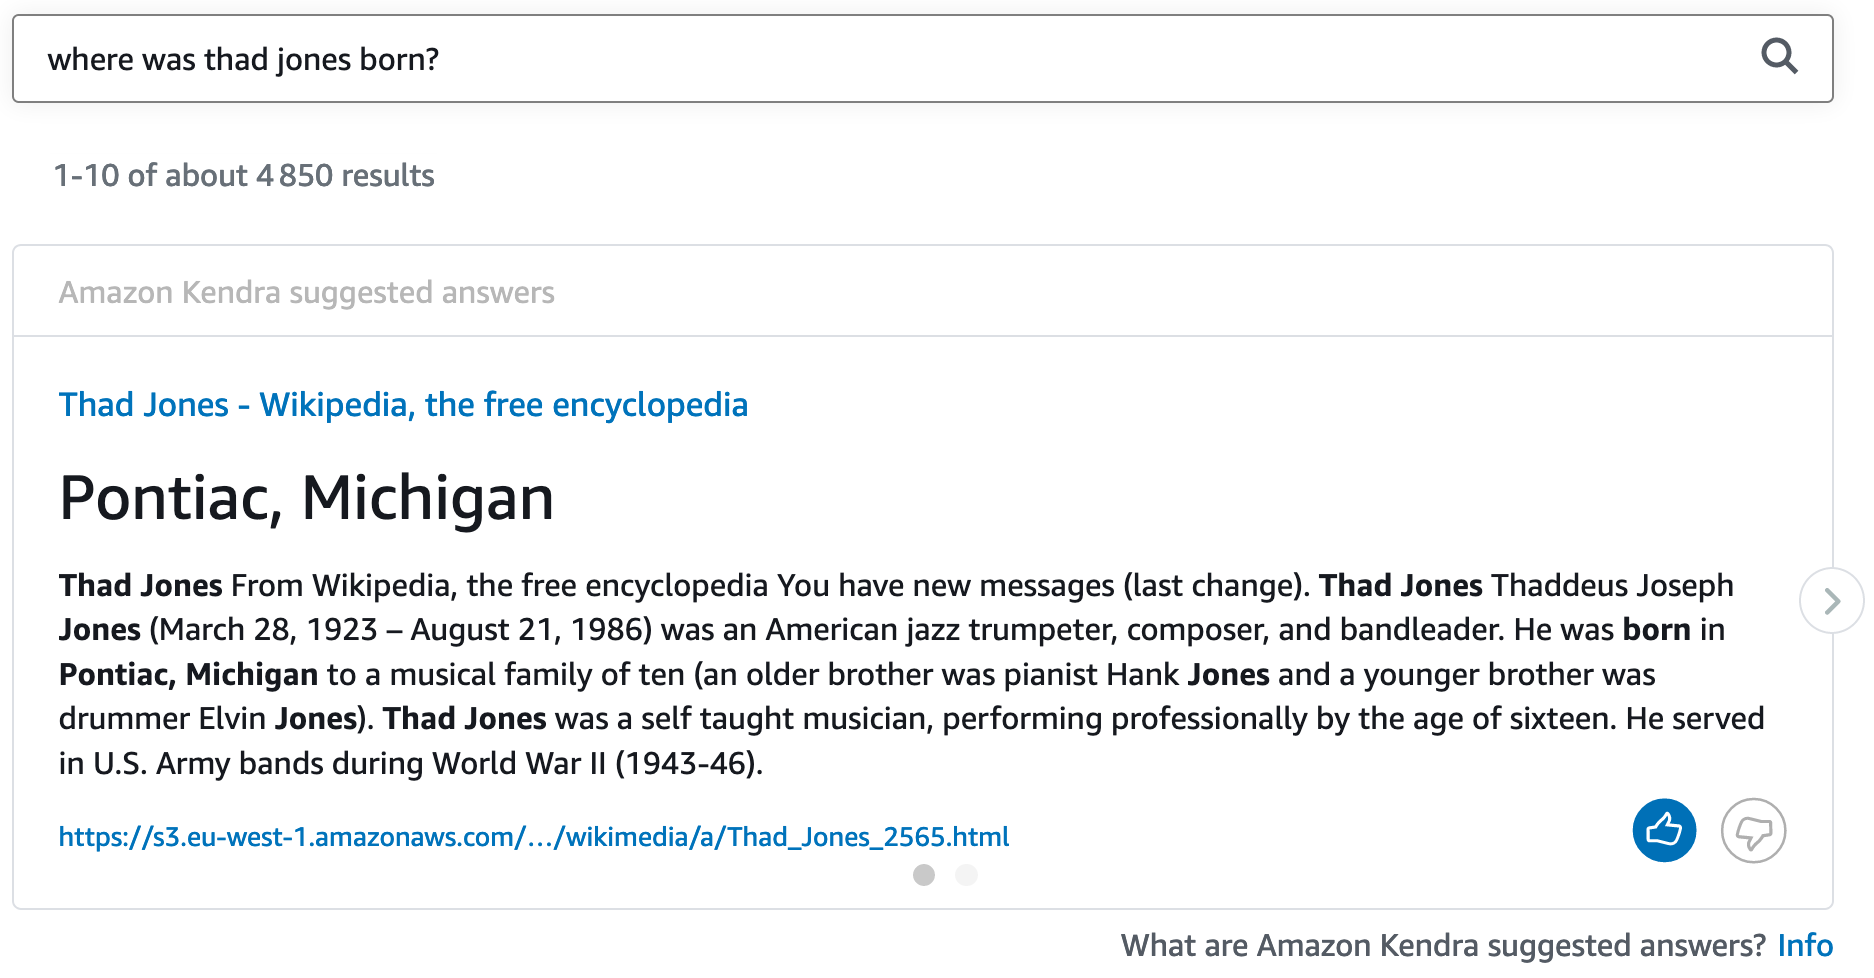Mark the answer with thumbs down
Screen dimensions: 1874x978
[x=1753, y=830]
